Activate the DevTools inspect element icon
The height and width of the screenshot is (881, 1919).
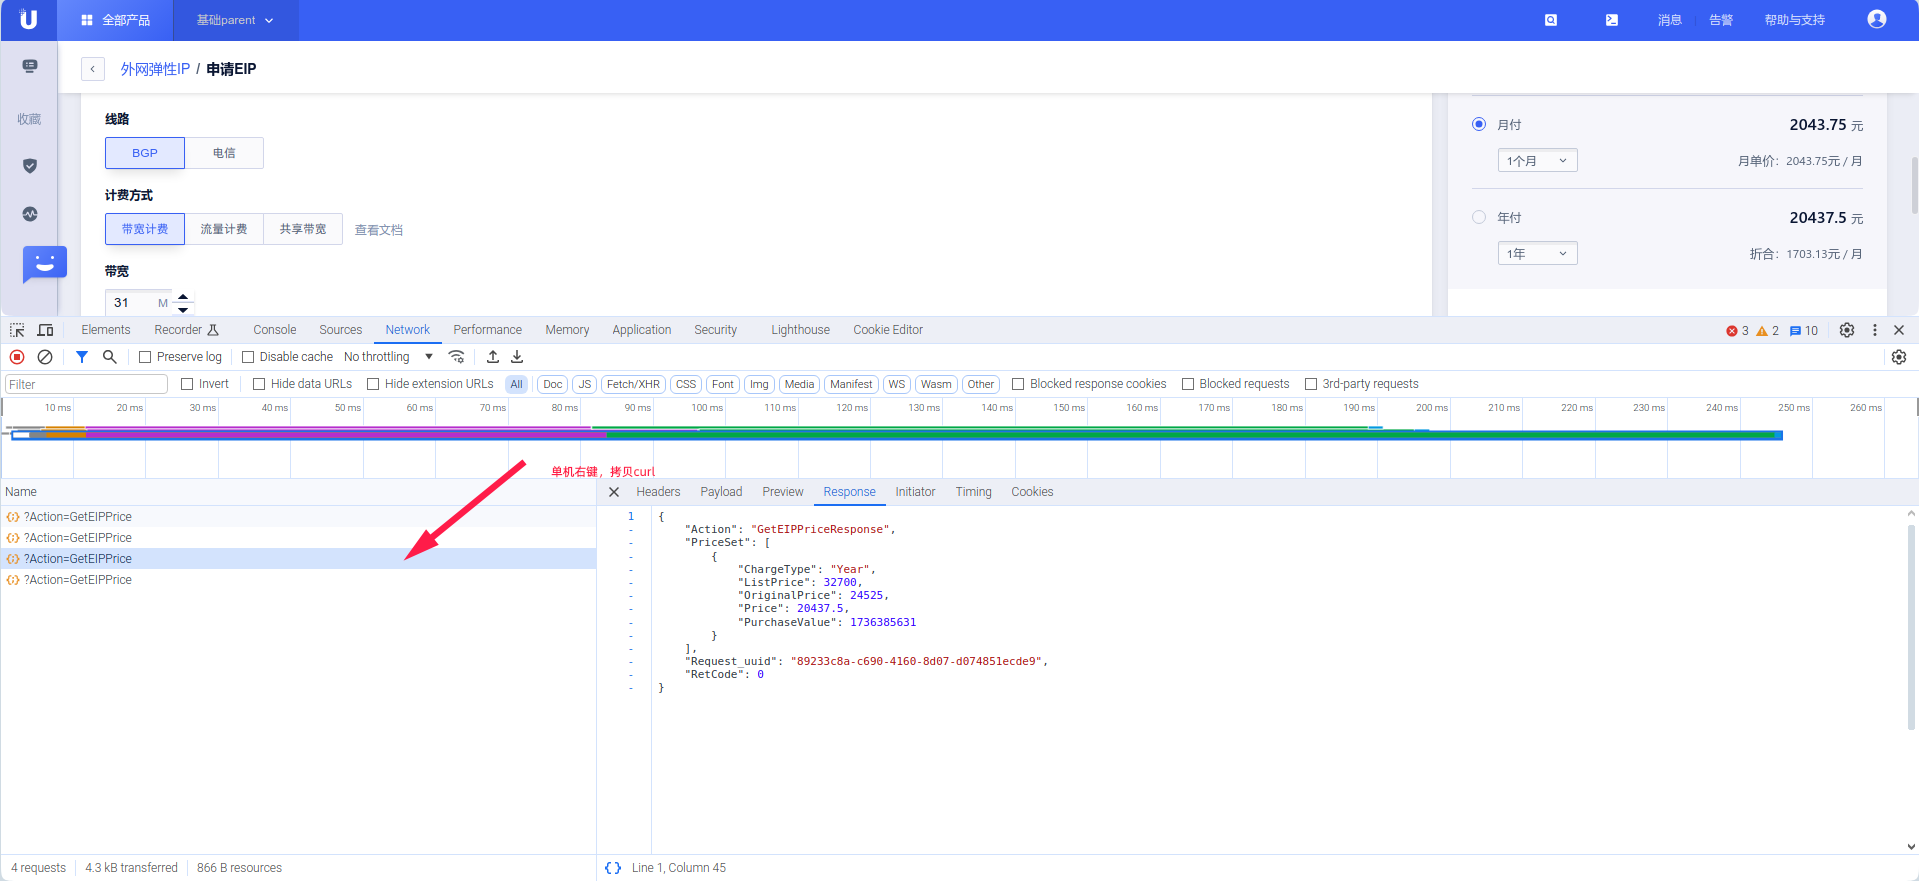(x=17, y=330)
